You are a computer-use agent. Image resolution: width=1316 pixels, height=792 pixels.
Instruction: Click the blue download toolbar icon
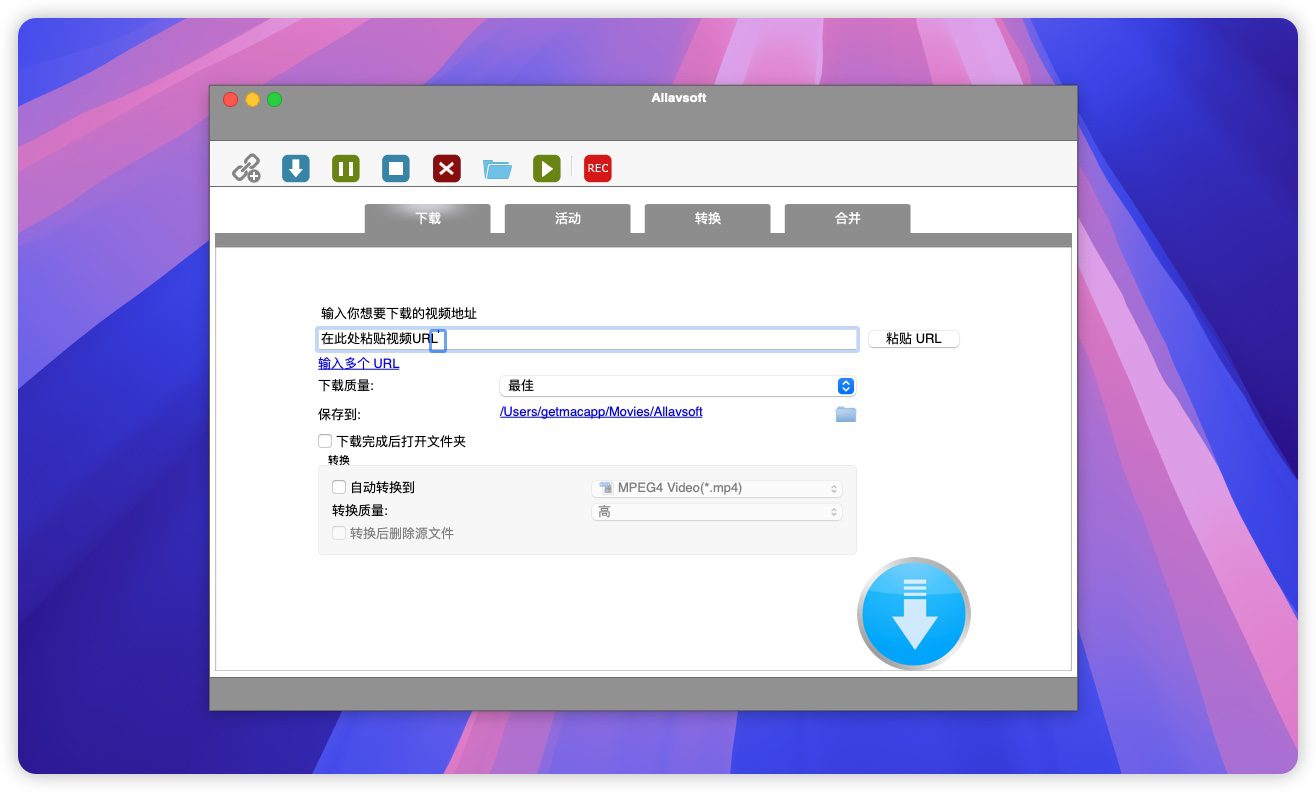coord(296,168)
